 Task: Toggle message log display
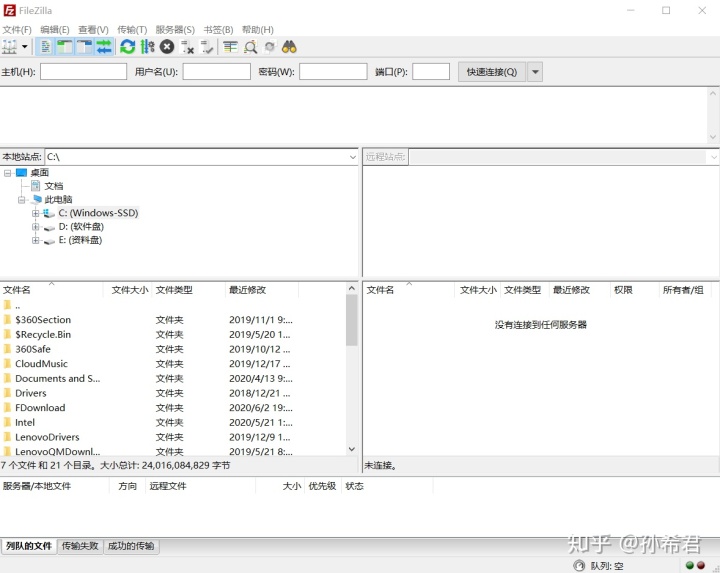45,47
